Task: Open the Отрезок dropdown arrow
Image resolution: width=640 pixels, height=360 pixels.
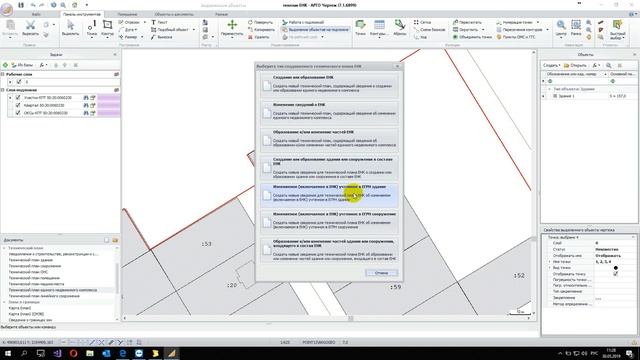Action: coord(144,22)
